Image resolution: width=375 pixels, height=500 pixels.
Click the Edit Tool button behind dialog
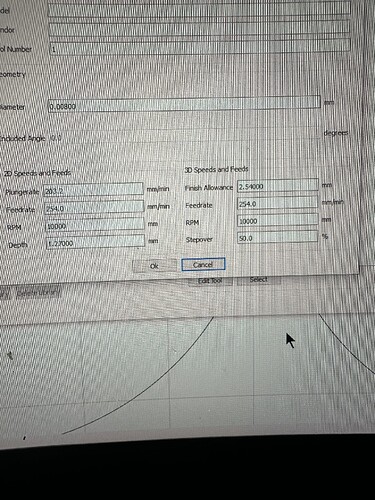tap(210, 281)
